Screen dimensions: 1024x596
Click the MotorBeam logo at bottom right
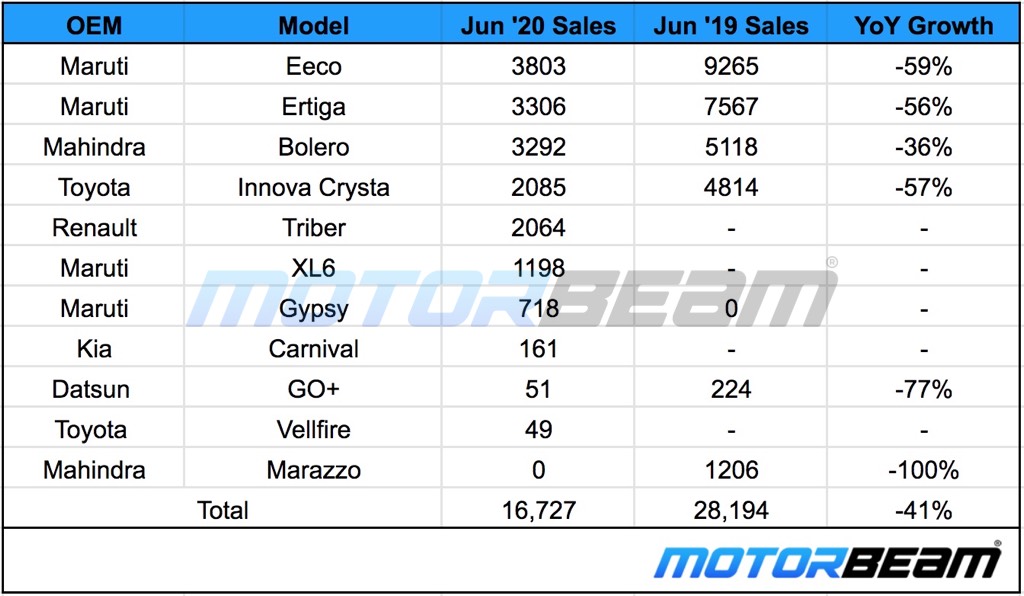click(x=827, y=562)
